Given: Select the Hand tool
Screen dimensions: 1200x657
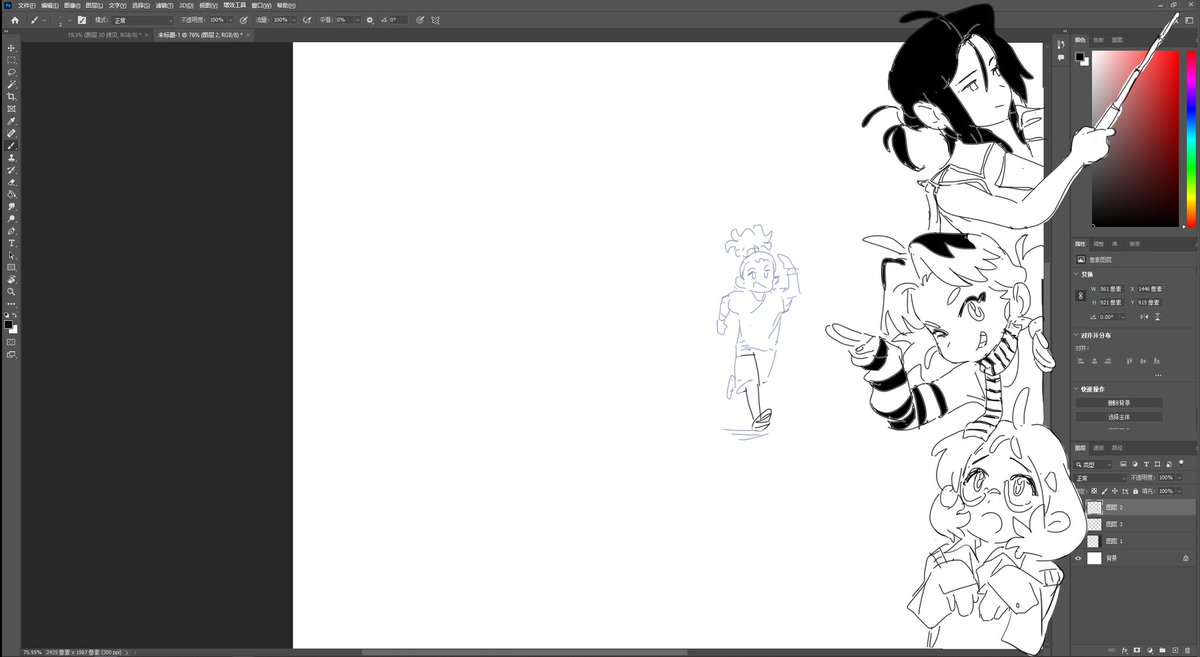Looking at the screenshot, I should (x=12, y=280).
